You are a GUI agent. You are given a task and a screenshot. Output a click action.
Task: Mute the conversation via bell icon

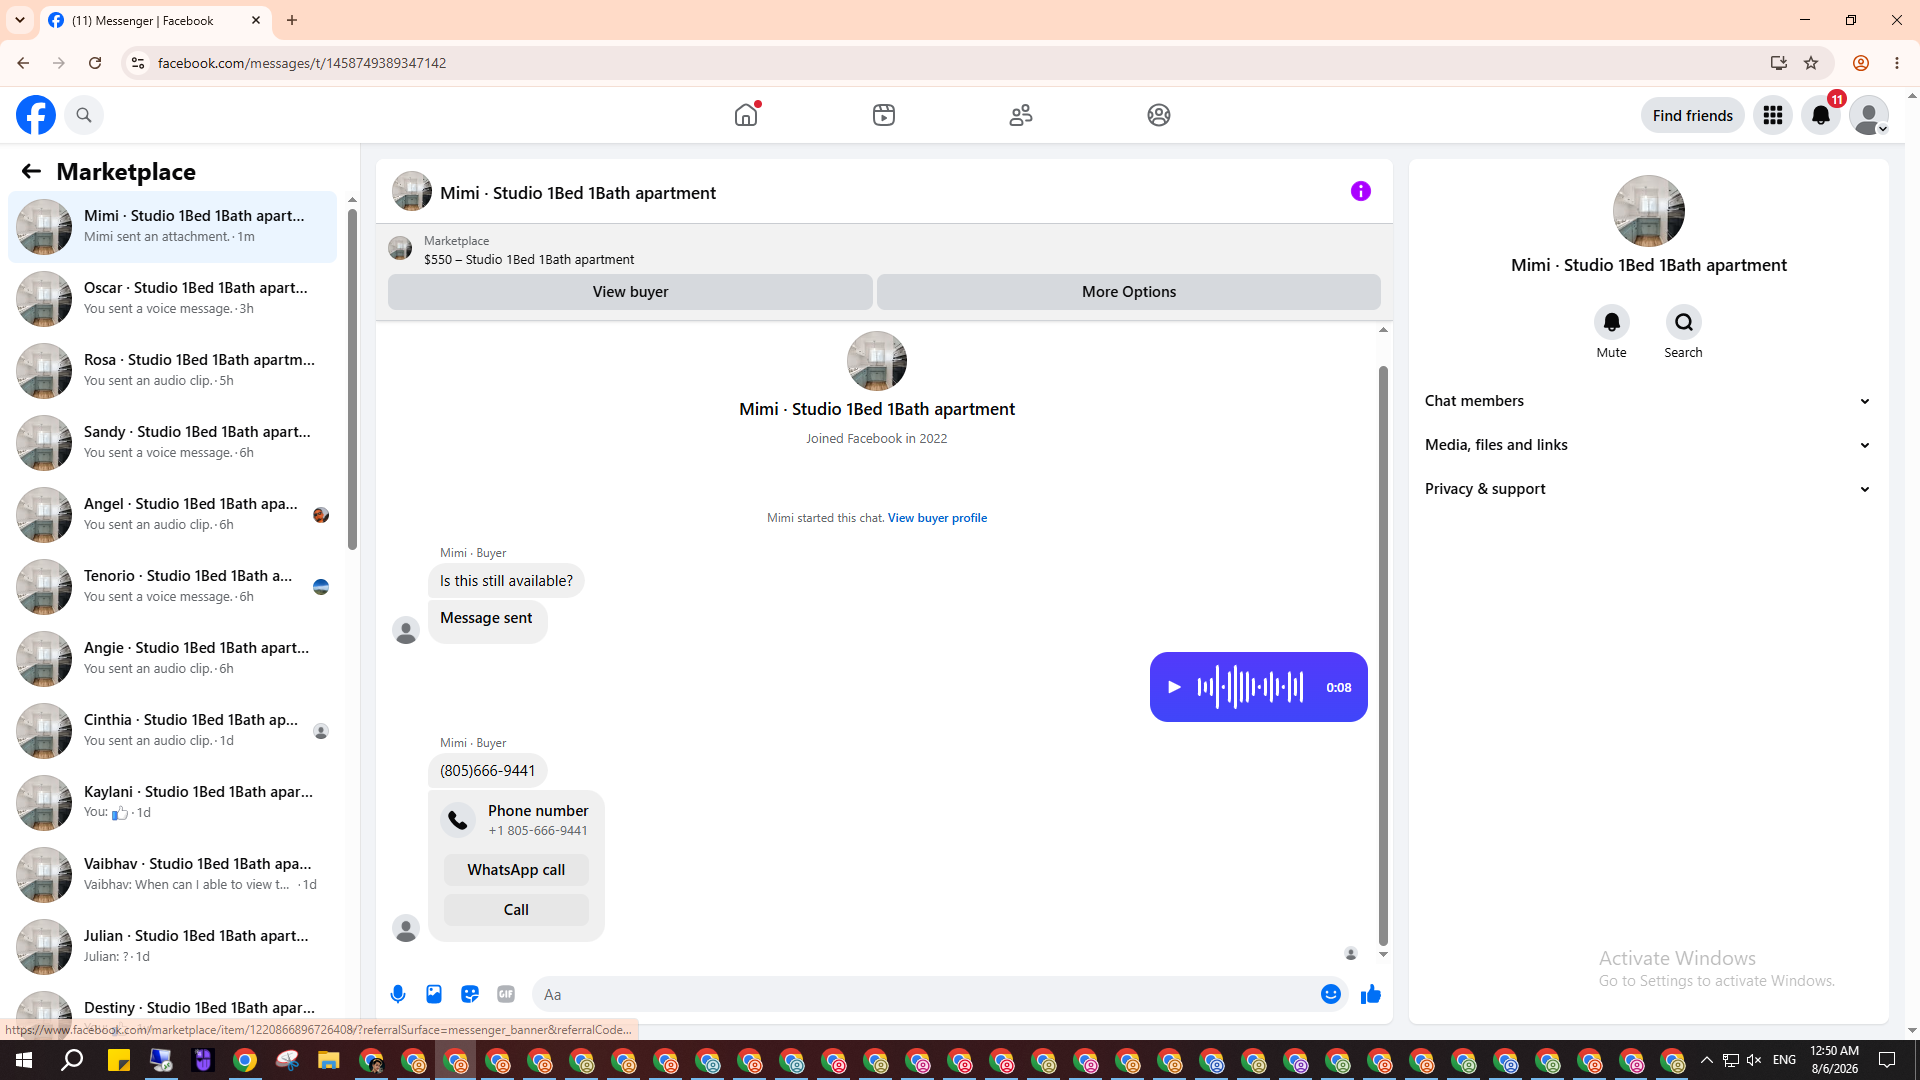click(x=1611, y=322)
